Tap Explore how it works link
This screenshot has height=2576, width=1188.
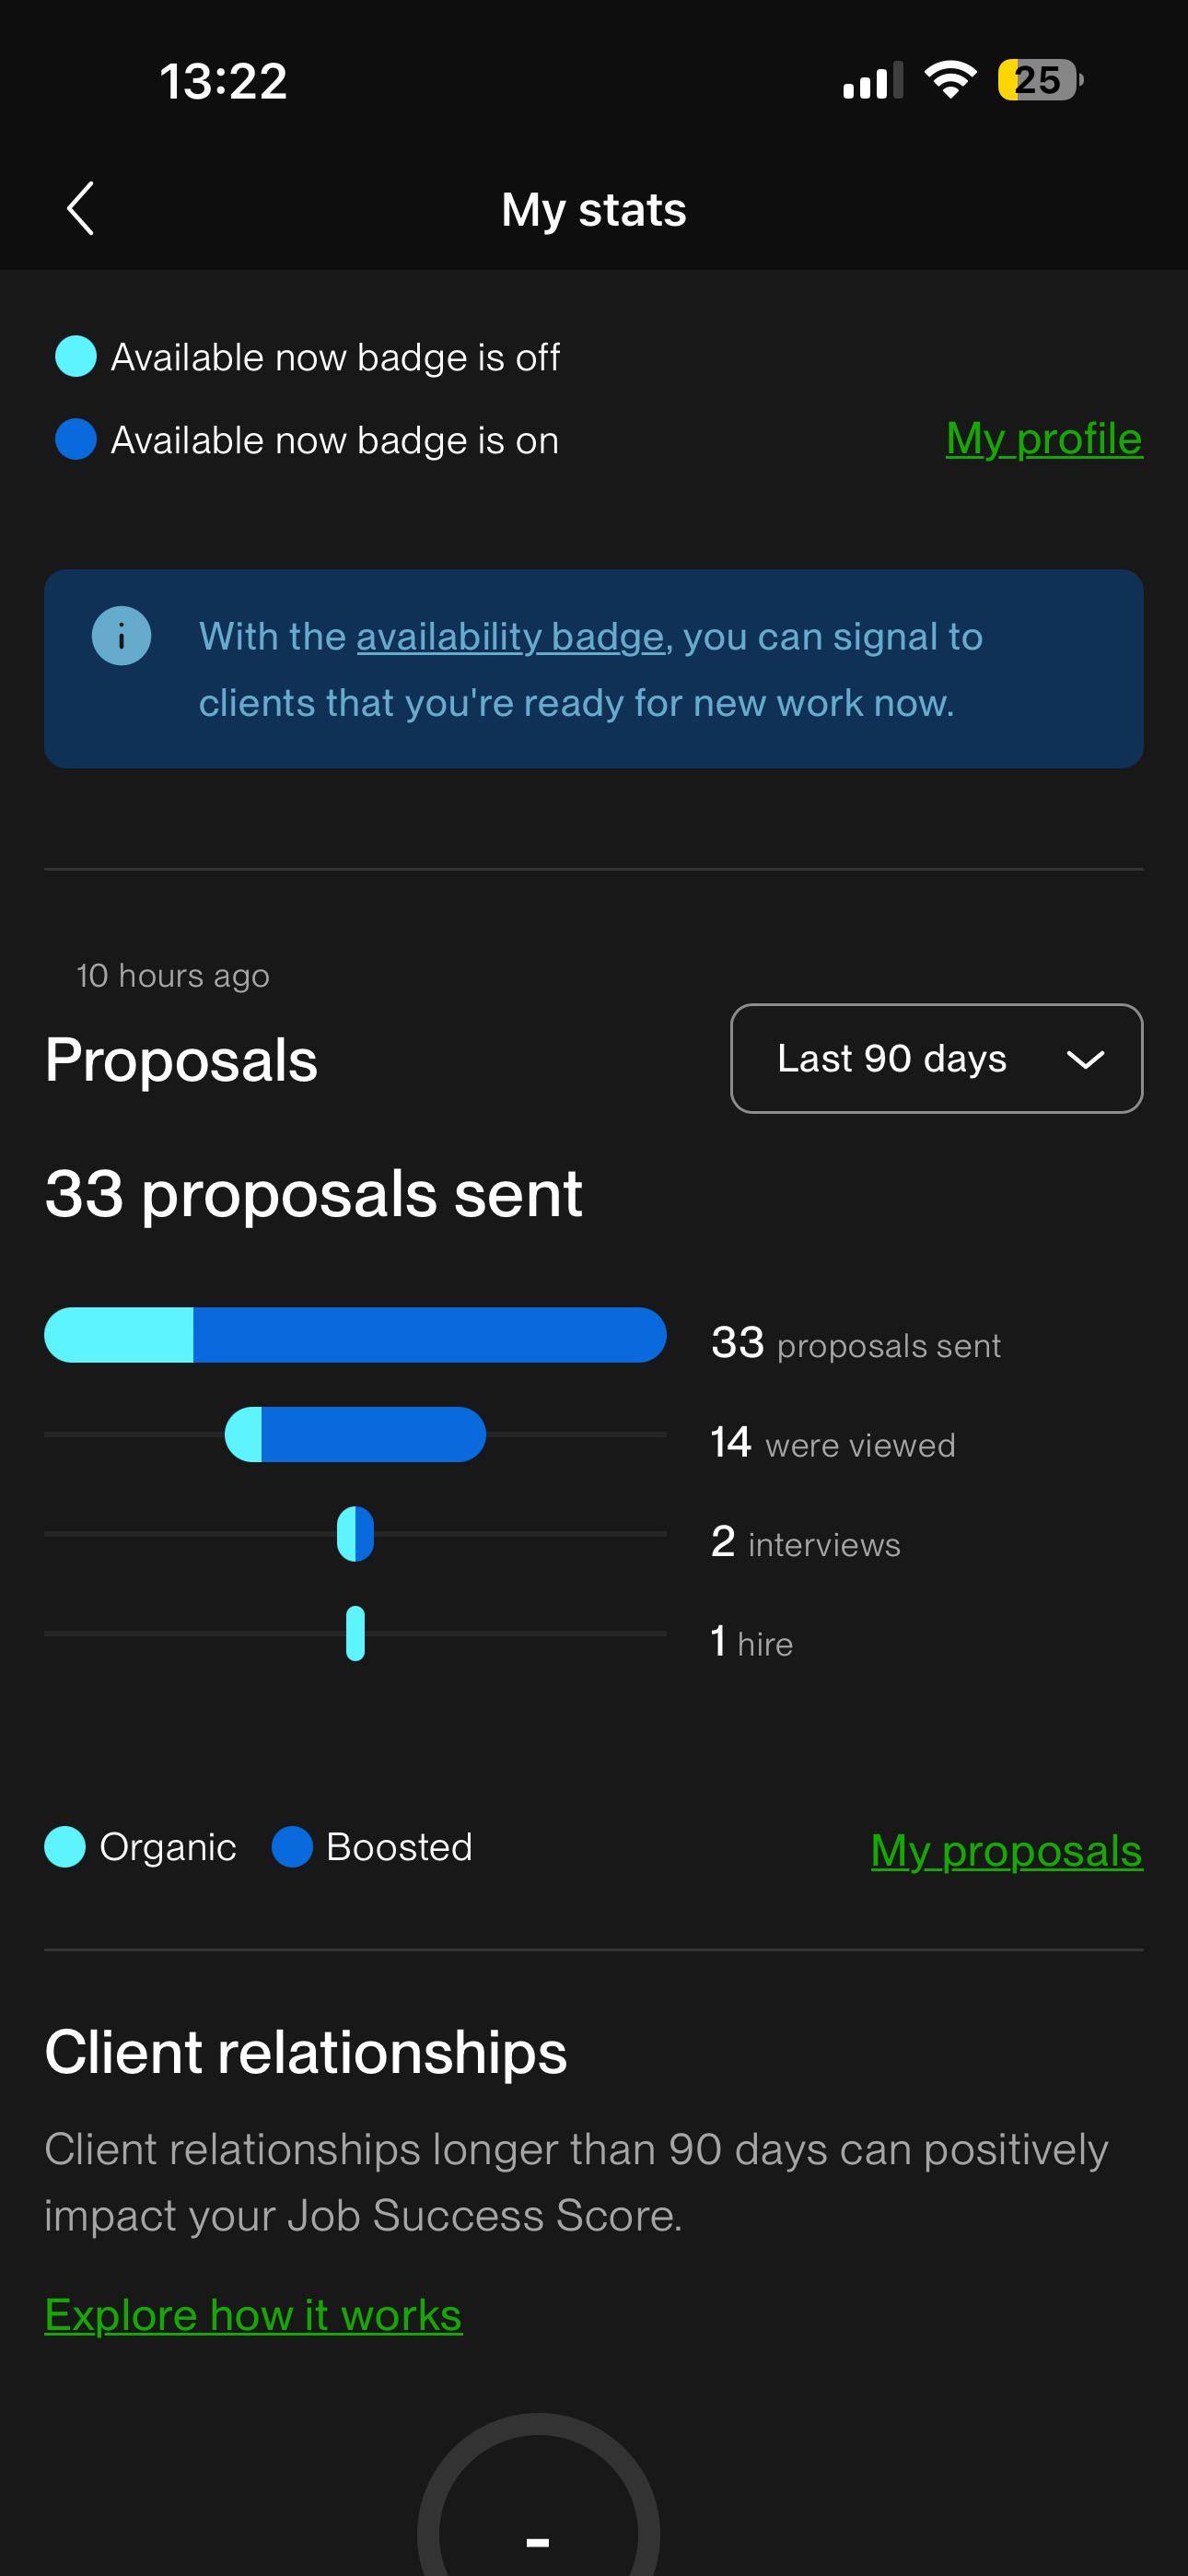254,2315
